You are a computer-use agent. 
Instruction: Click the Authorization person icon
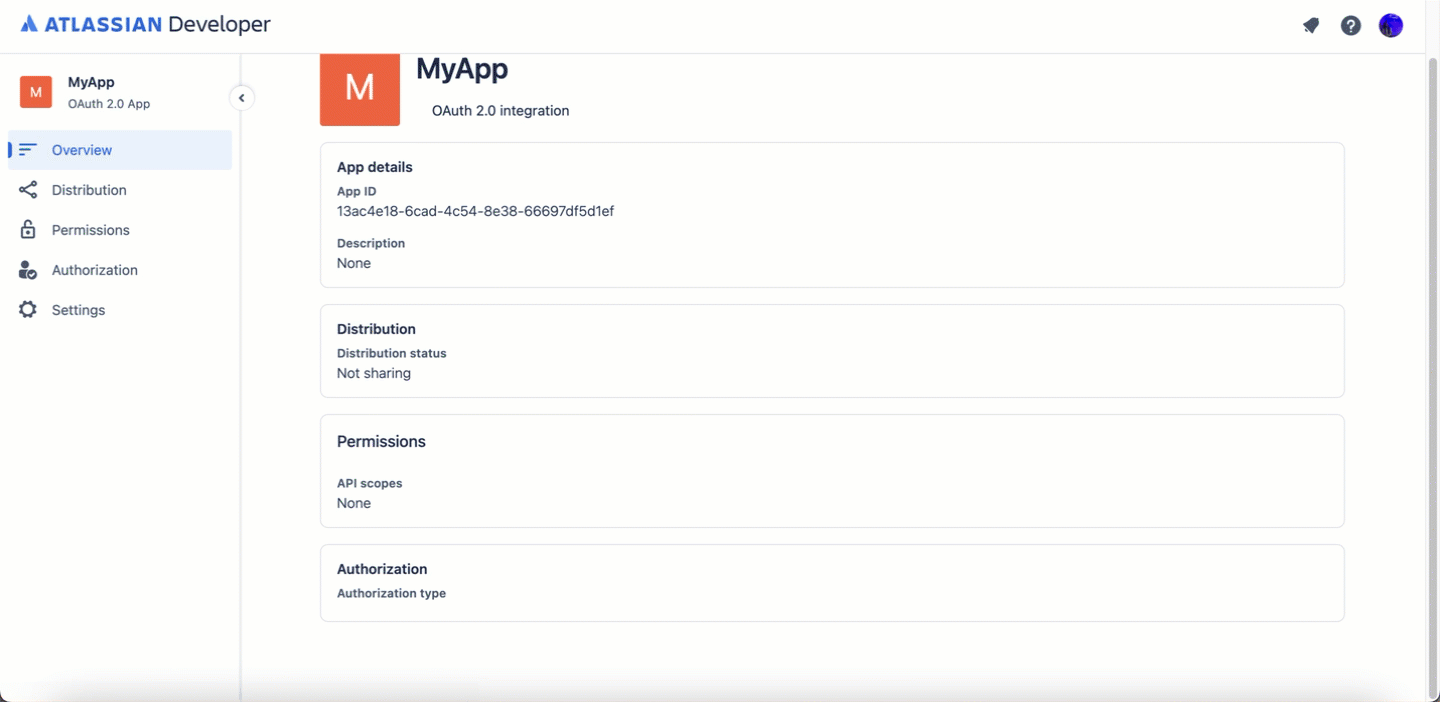(x=28, y=270)
